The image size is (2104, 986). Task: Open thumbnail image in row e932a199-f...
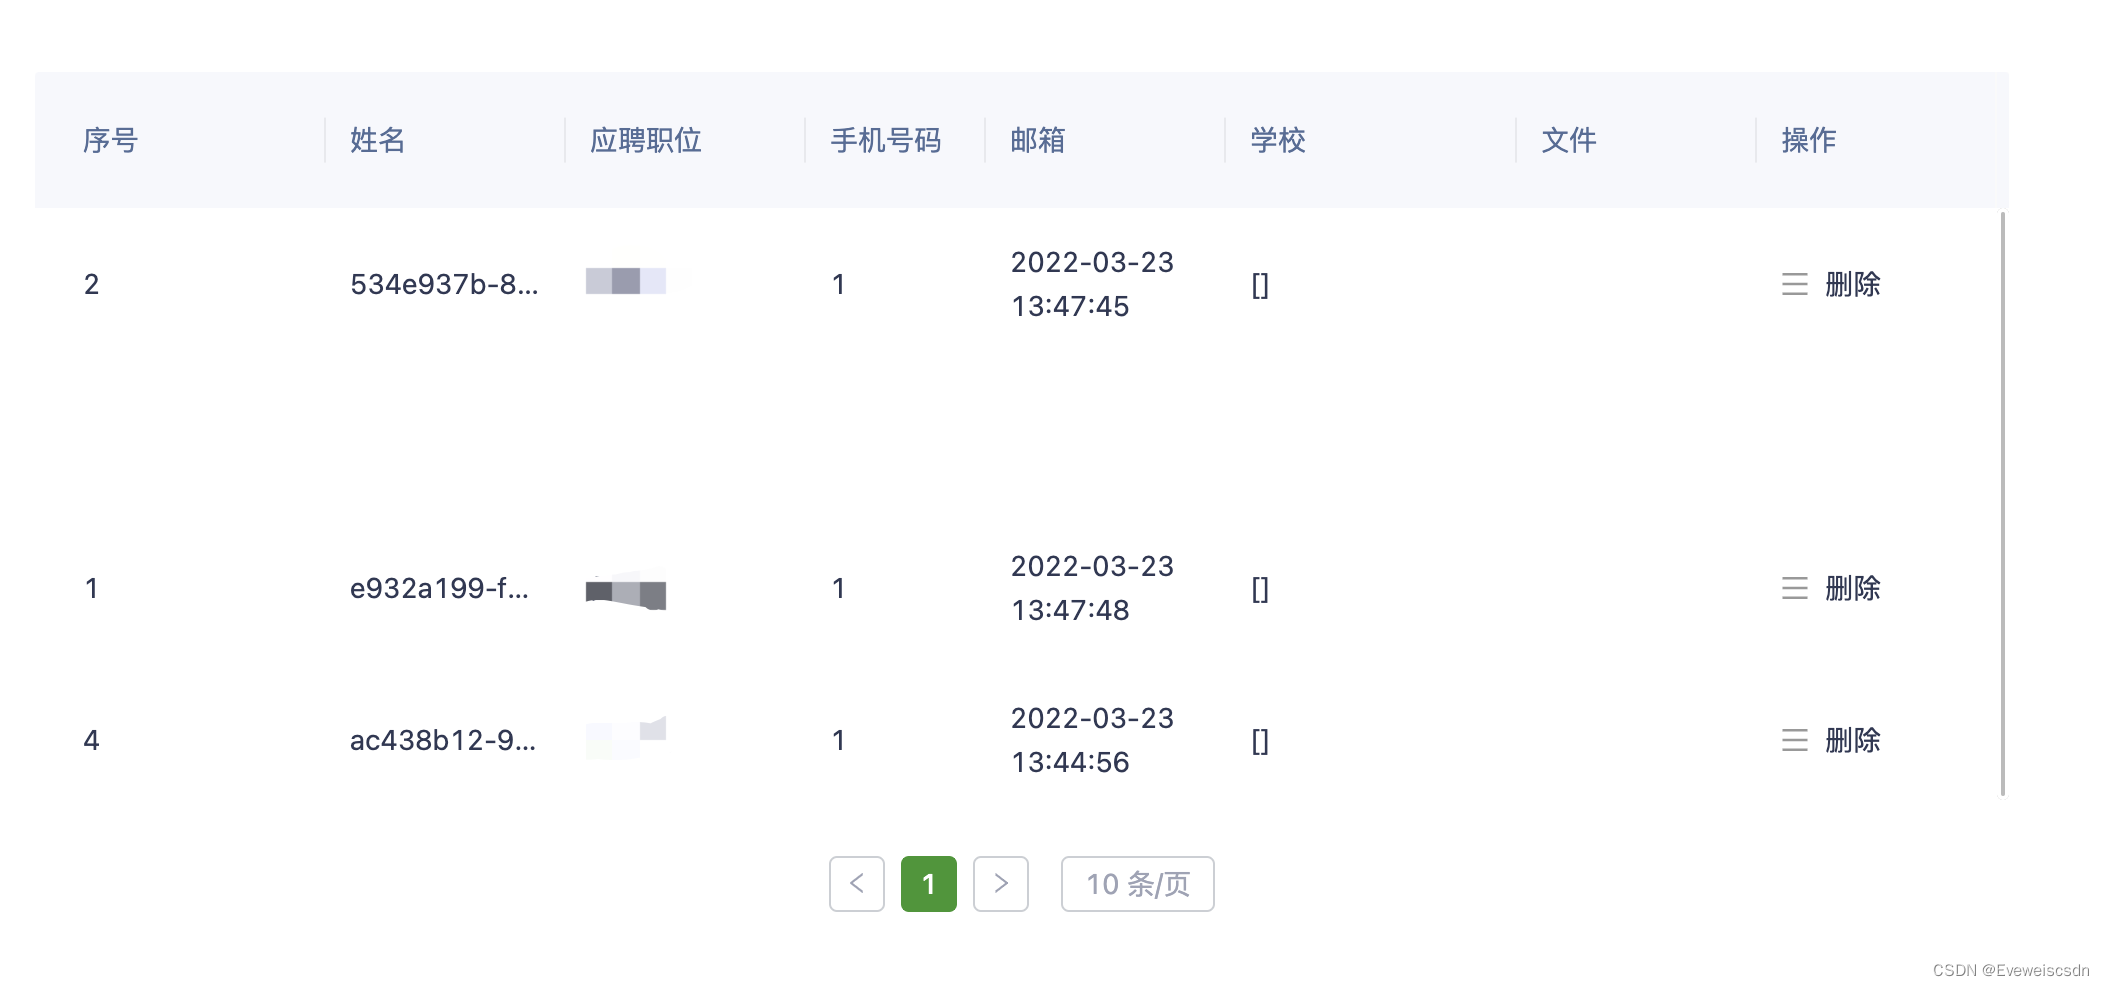(625, 590)
